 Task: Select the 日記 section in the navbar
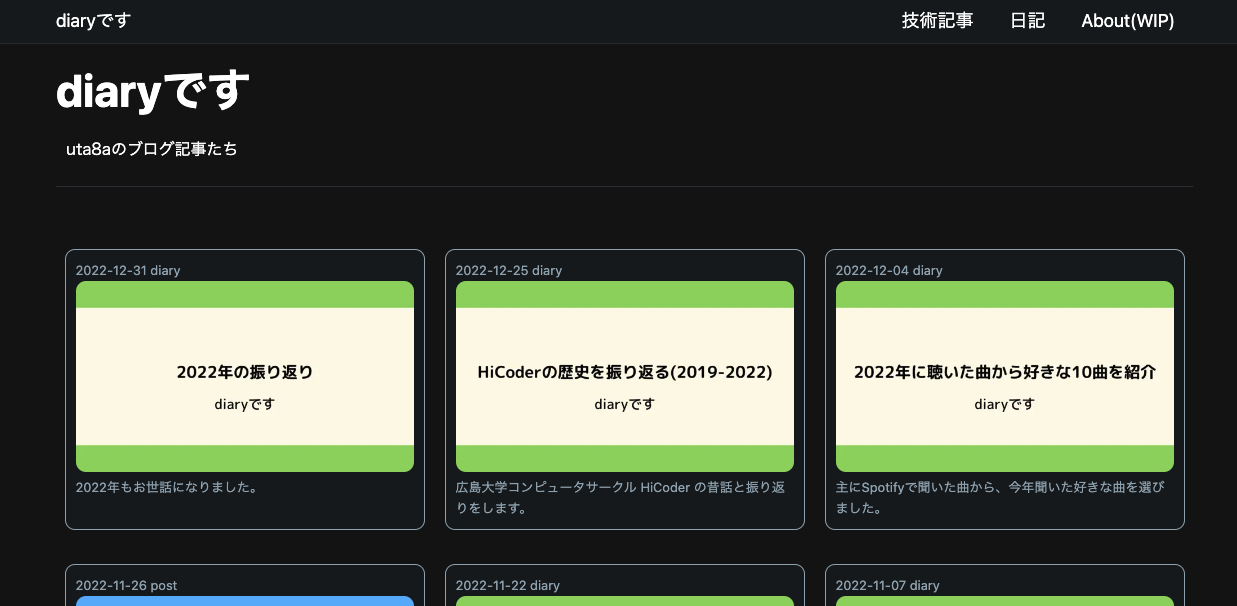point(1027,20)
